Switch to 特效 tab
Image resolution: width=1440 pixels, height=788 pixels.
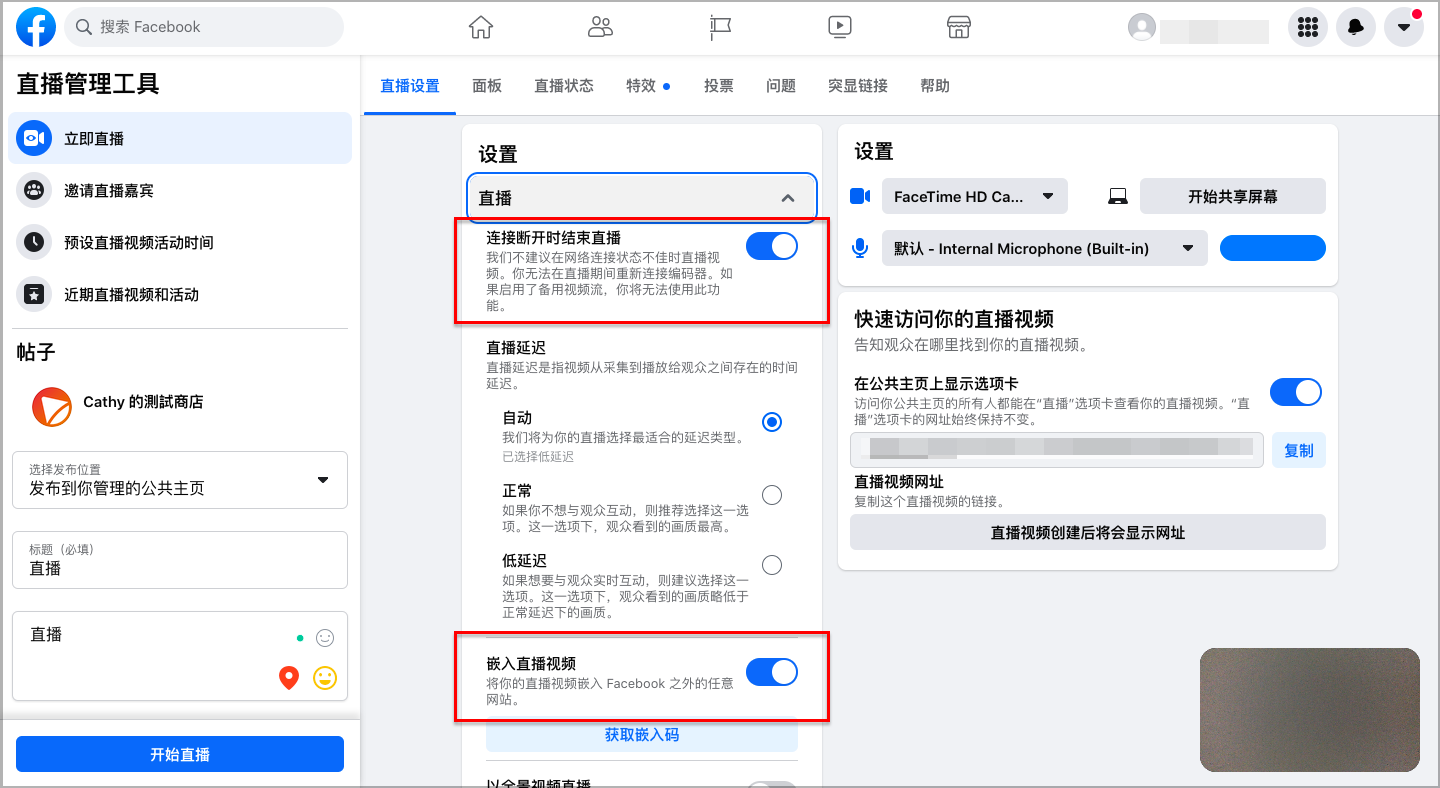pyautogui.click(x=648, y=86)
